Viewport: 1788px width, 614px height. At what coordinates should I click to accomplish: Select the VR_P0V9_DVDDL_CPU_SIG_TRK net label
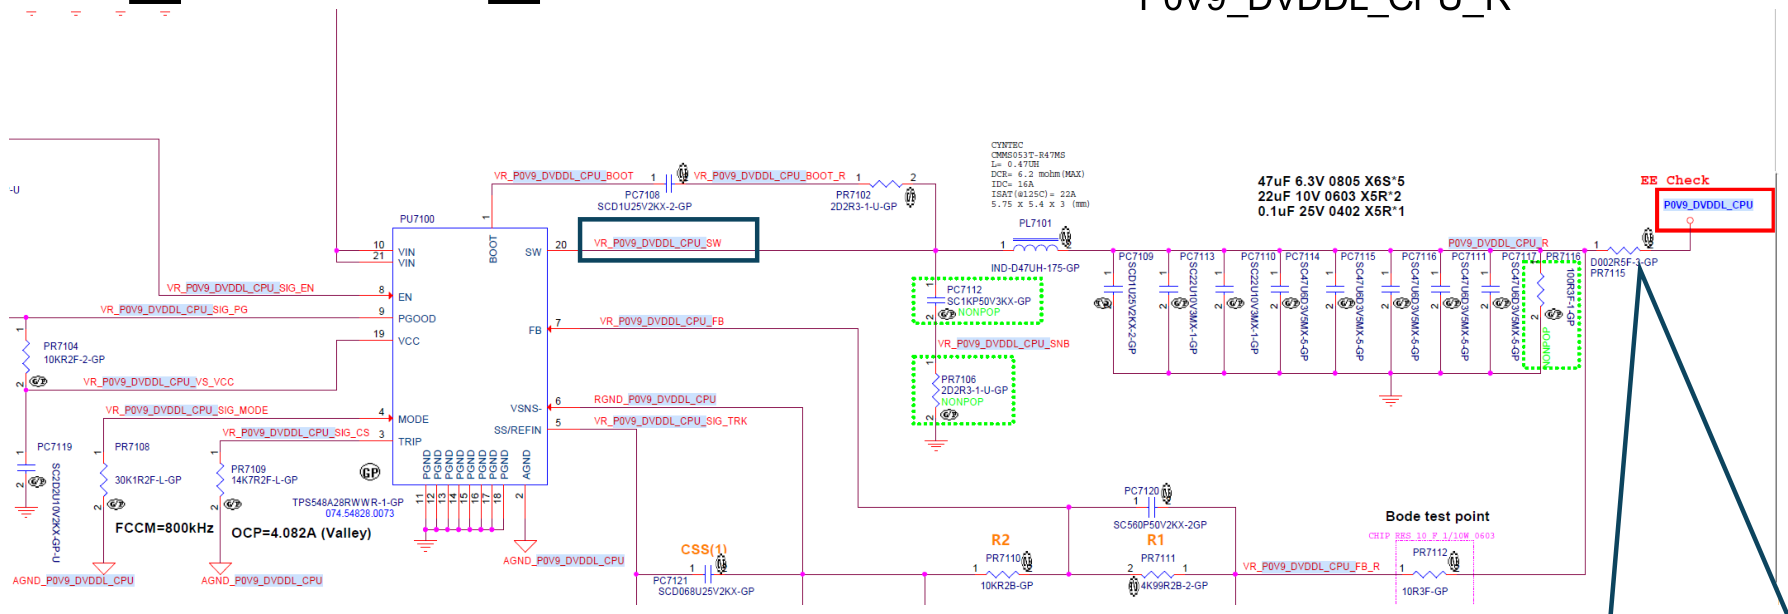point(670,421)
